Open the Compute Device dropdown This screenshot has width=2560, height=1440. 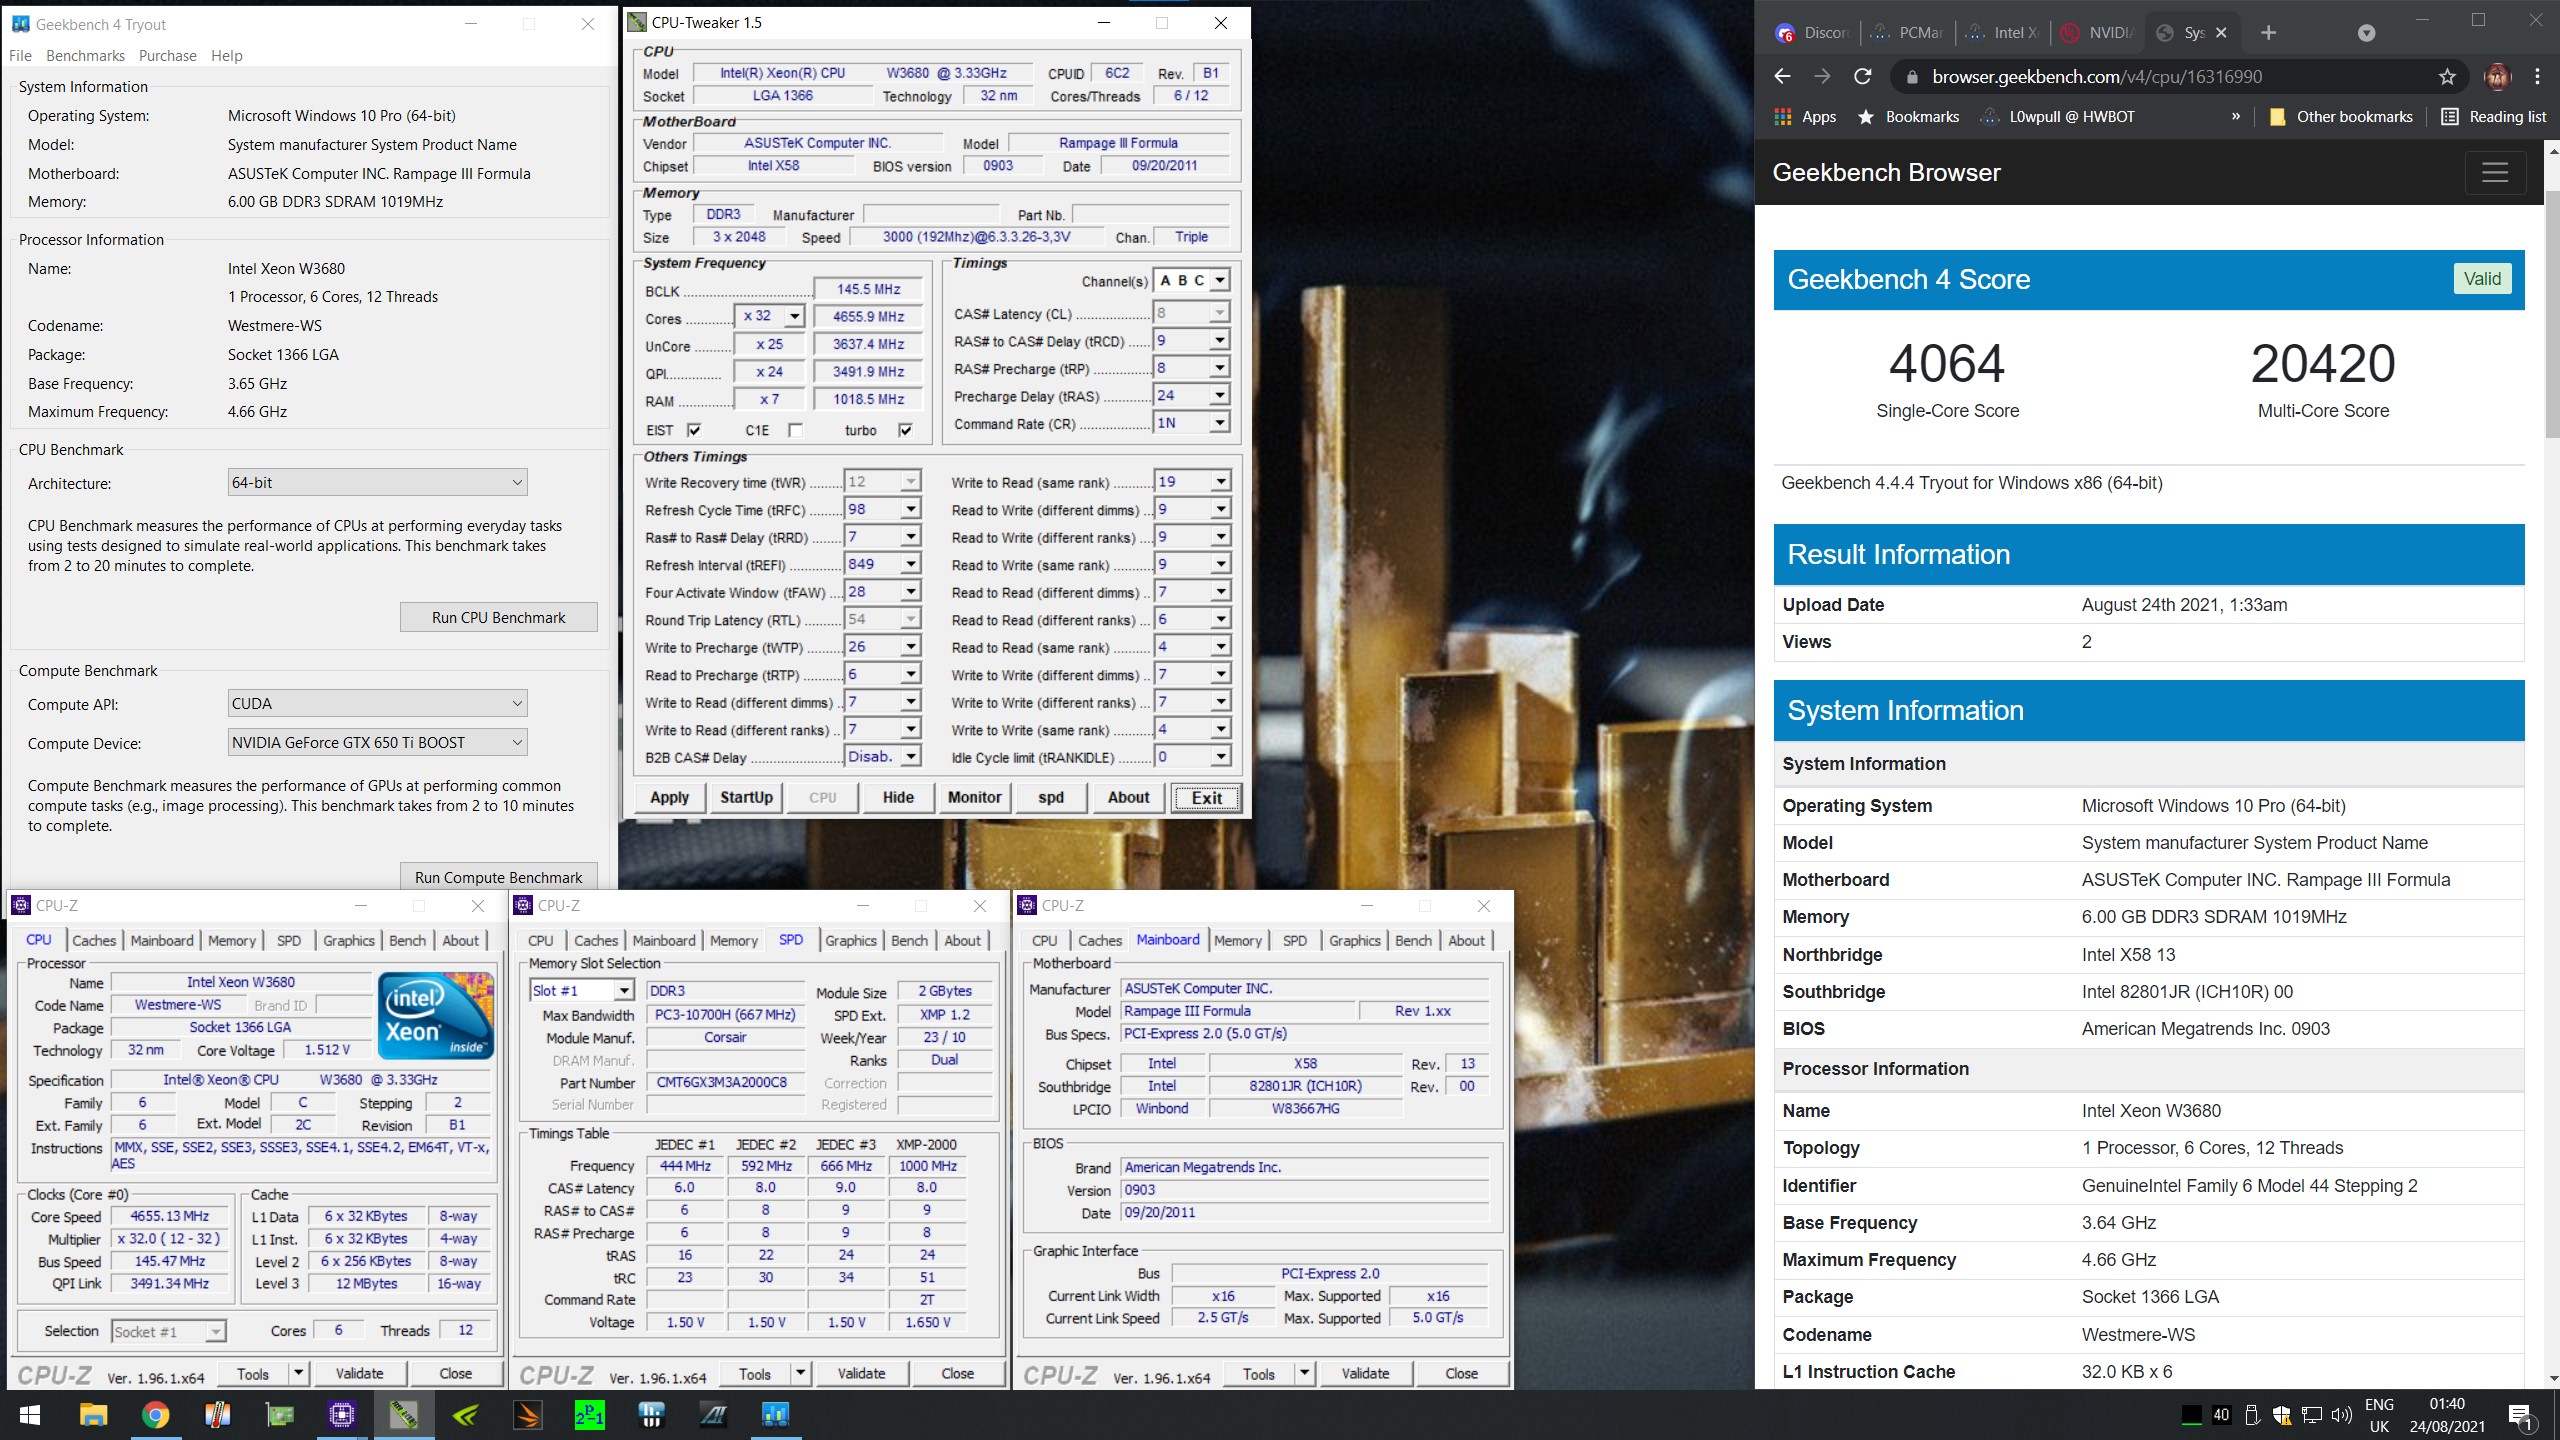click(x=378, y=742)
